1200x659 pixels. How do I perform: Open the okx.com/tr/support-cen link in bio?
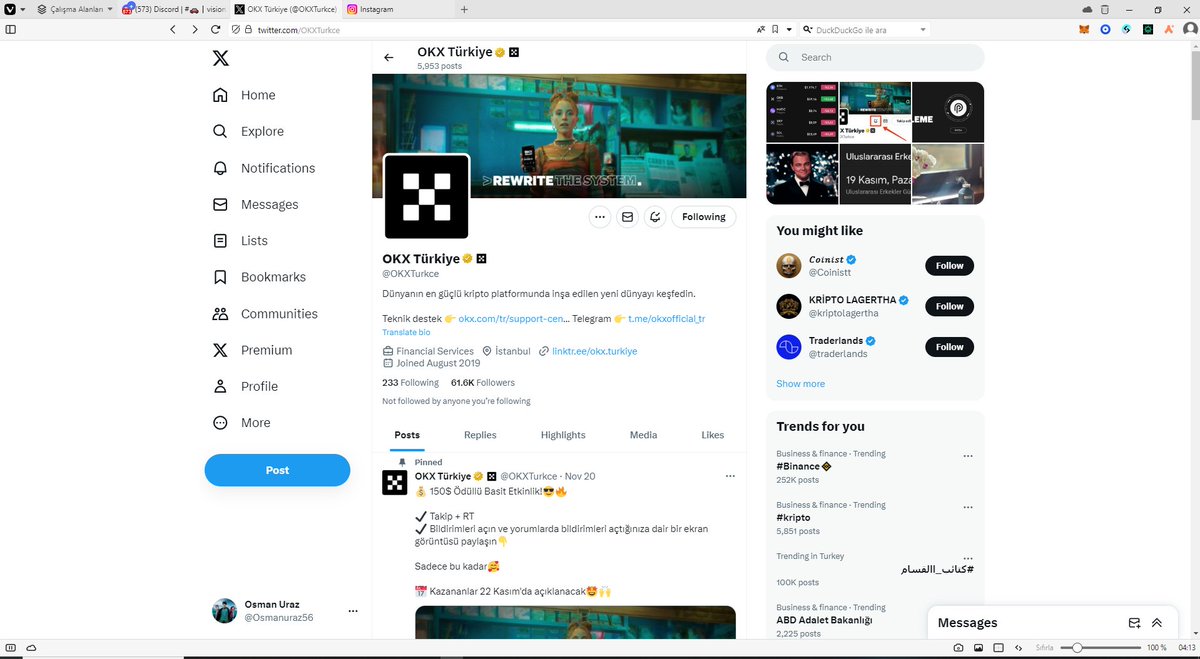(x=513, y=319)
